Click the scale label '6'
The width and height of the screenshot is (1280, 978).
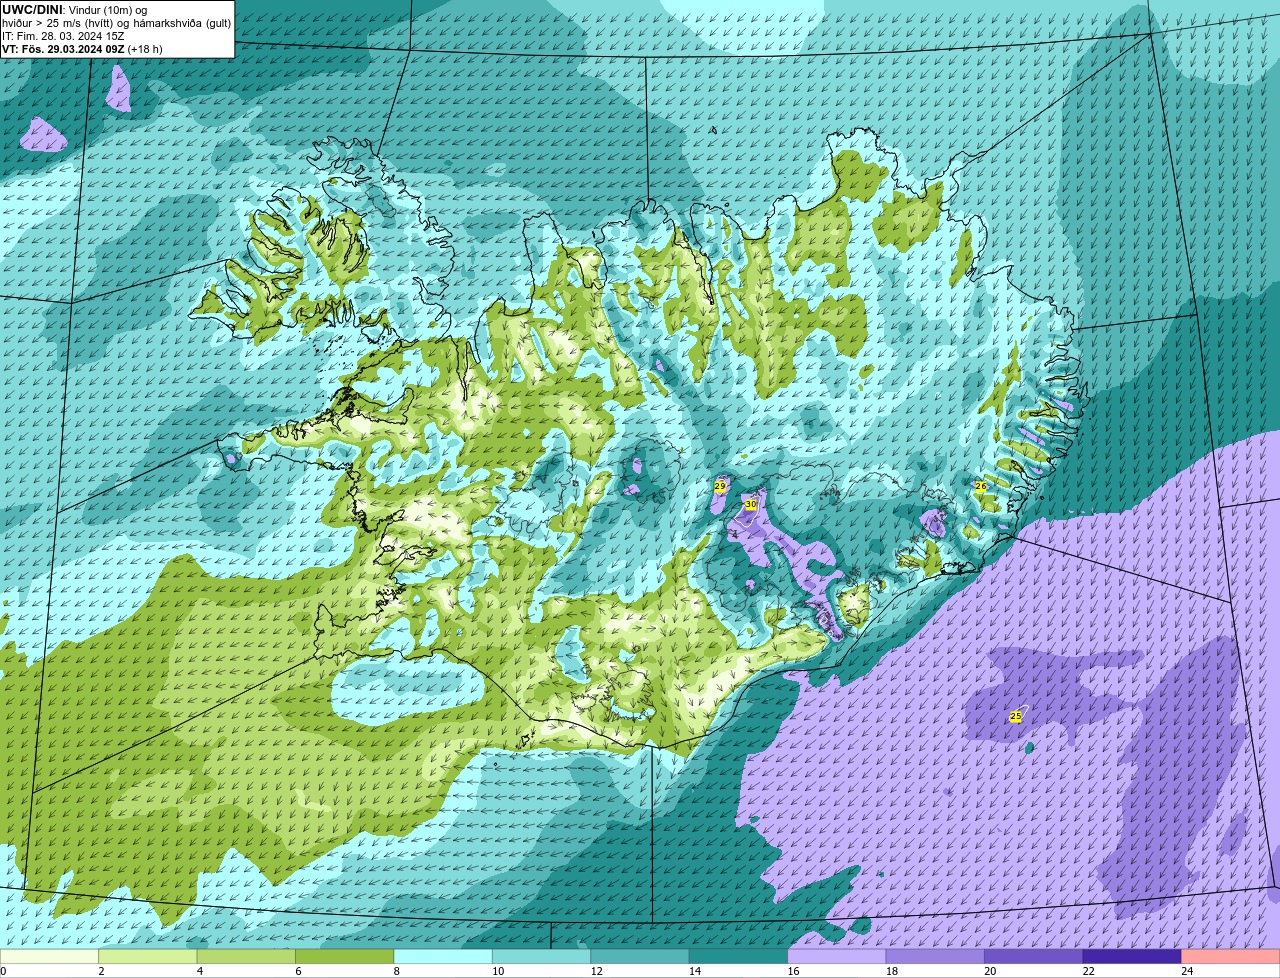tap(298, 971)
